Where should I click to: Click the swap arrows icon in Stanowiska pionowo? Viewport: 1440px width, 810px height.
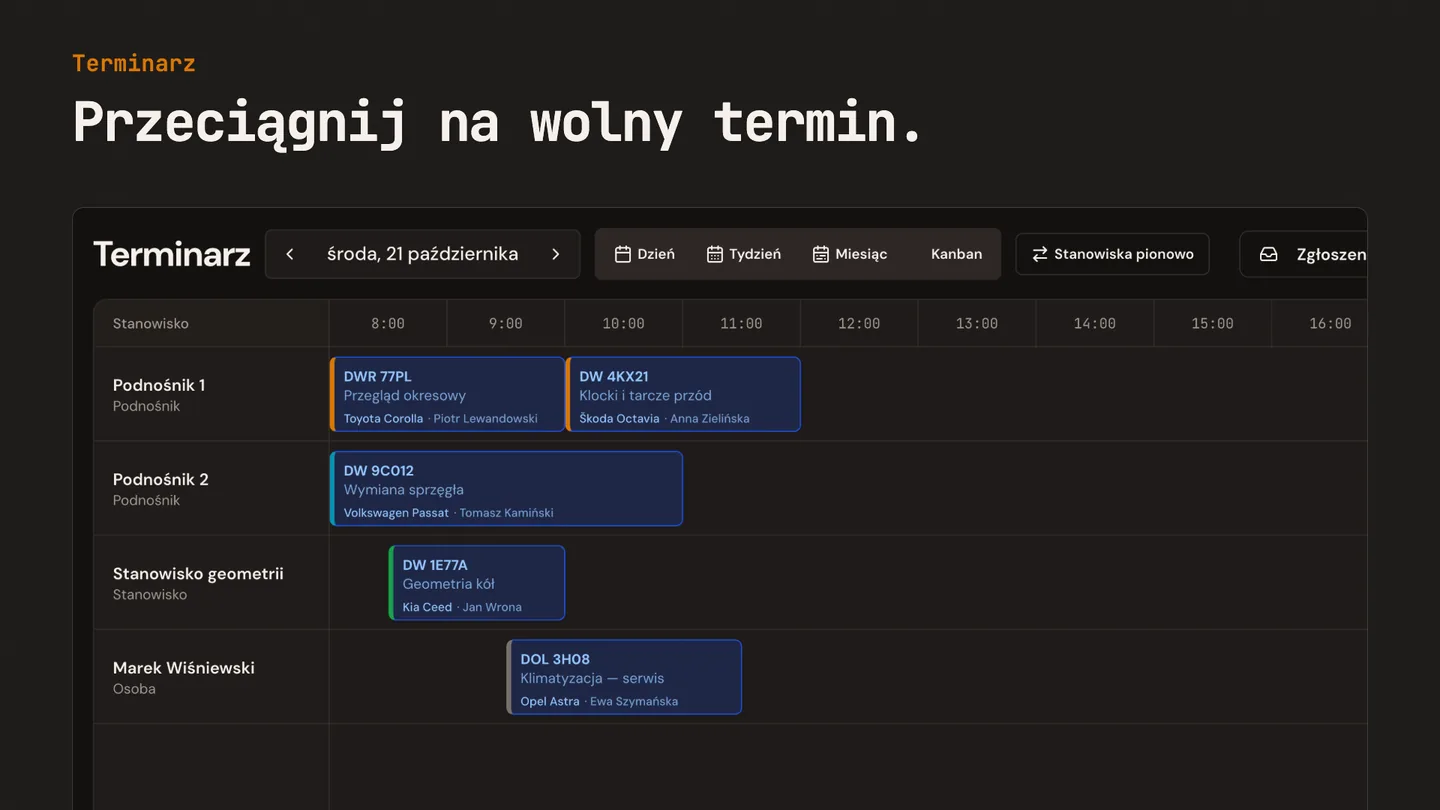1040,254
